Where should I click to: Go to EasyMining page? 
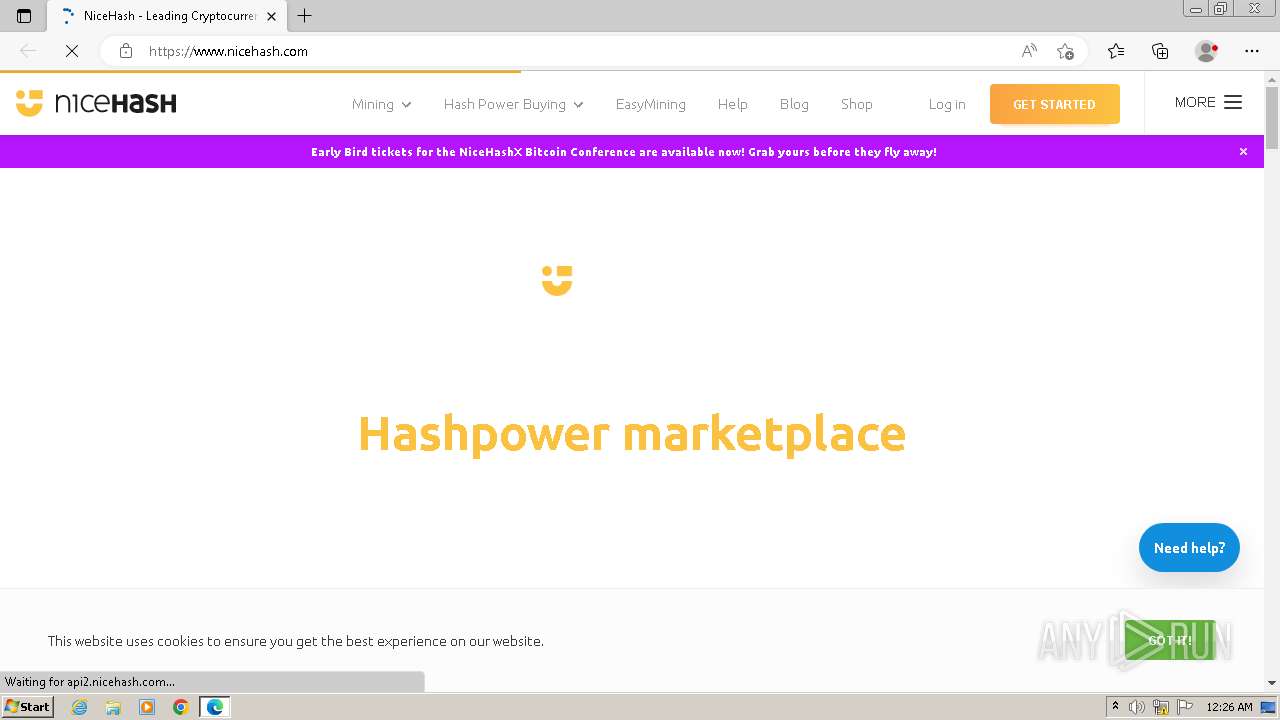pos(651,104)
